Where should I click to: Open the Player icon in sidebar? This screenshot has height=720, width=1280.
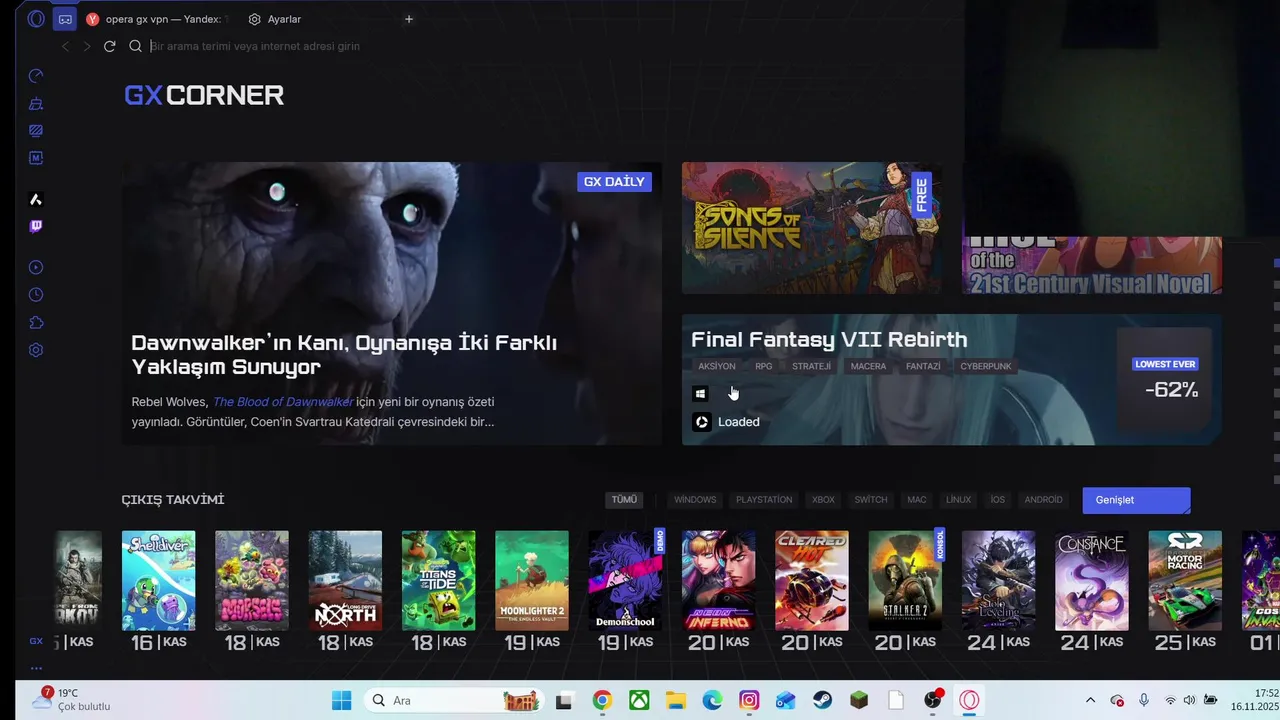coord(36,267)
